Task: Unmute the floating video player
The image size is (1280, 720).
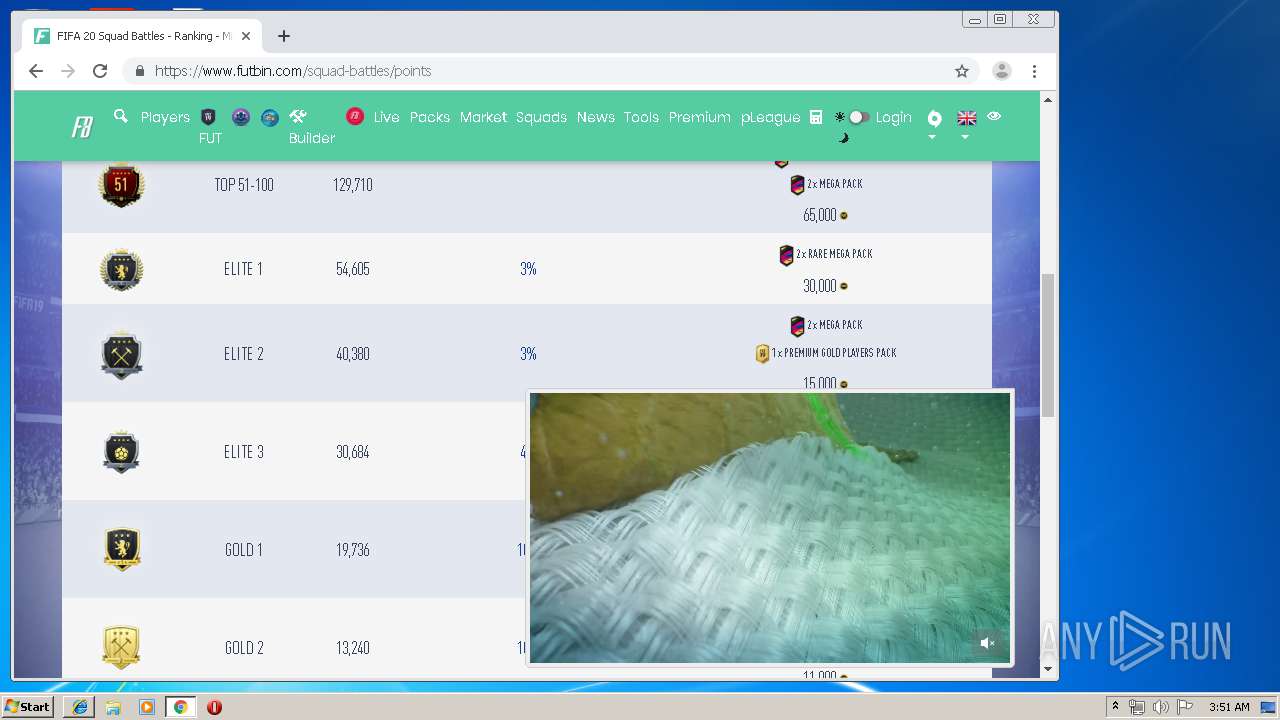Action: pyautogui.click(x=988, y=643)
